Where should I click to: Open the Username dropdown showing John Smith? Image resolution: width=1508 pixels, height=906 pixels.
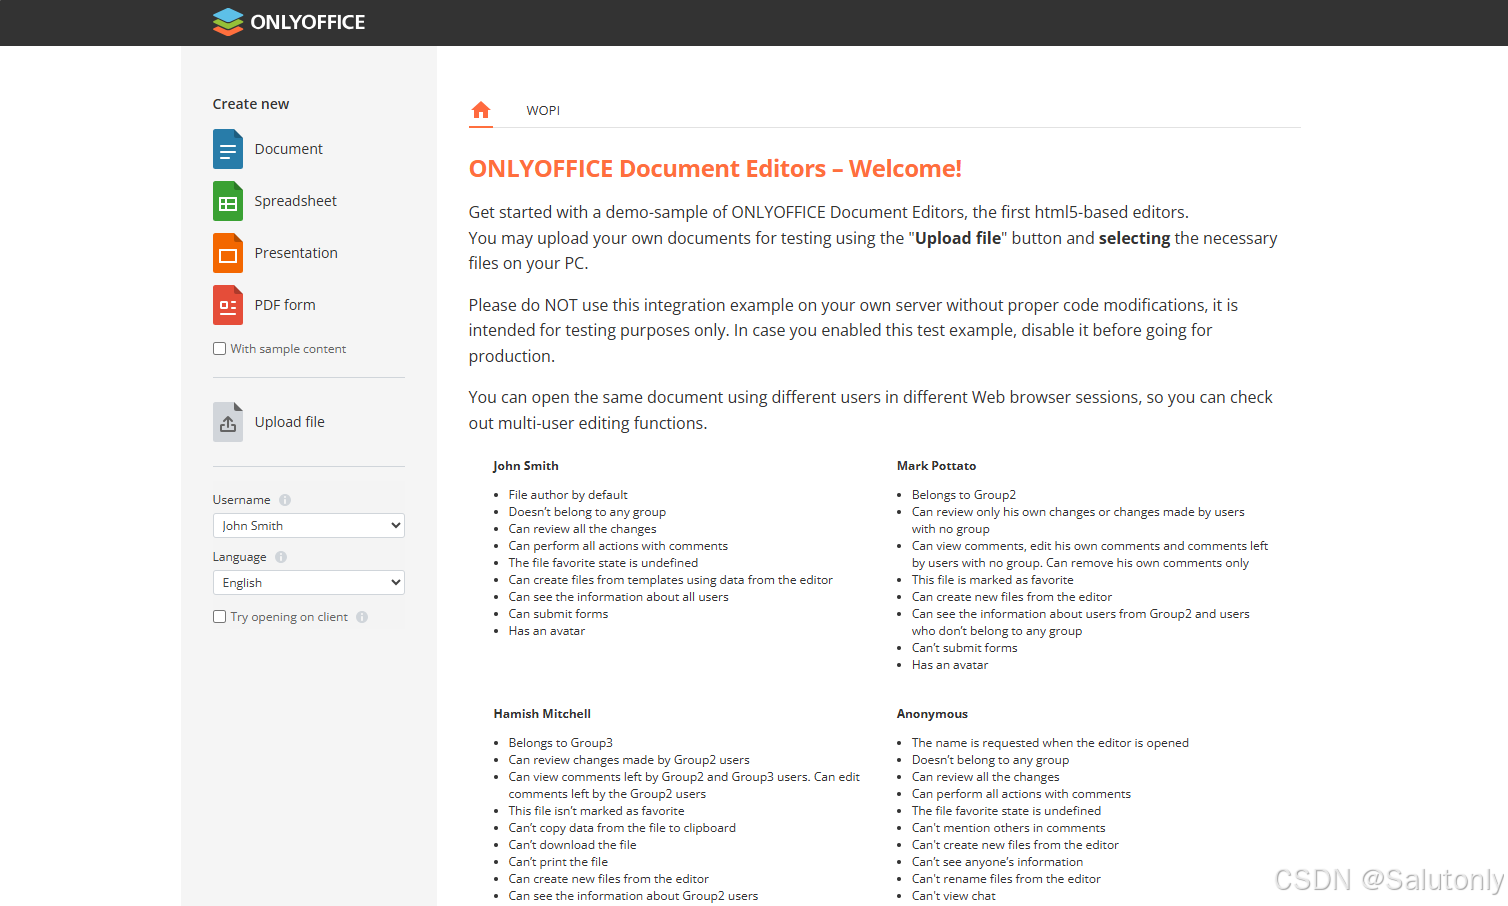(309, 526)
